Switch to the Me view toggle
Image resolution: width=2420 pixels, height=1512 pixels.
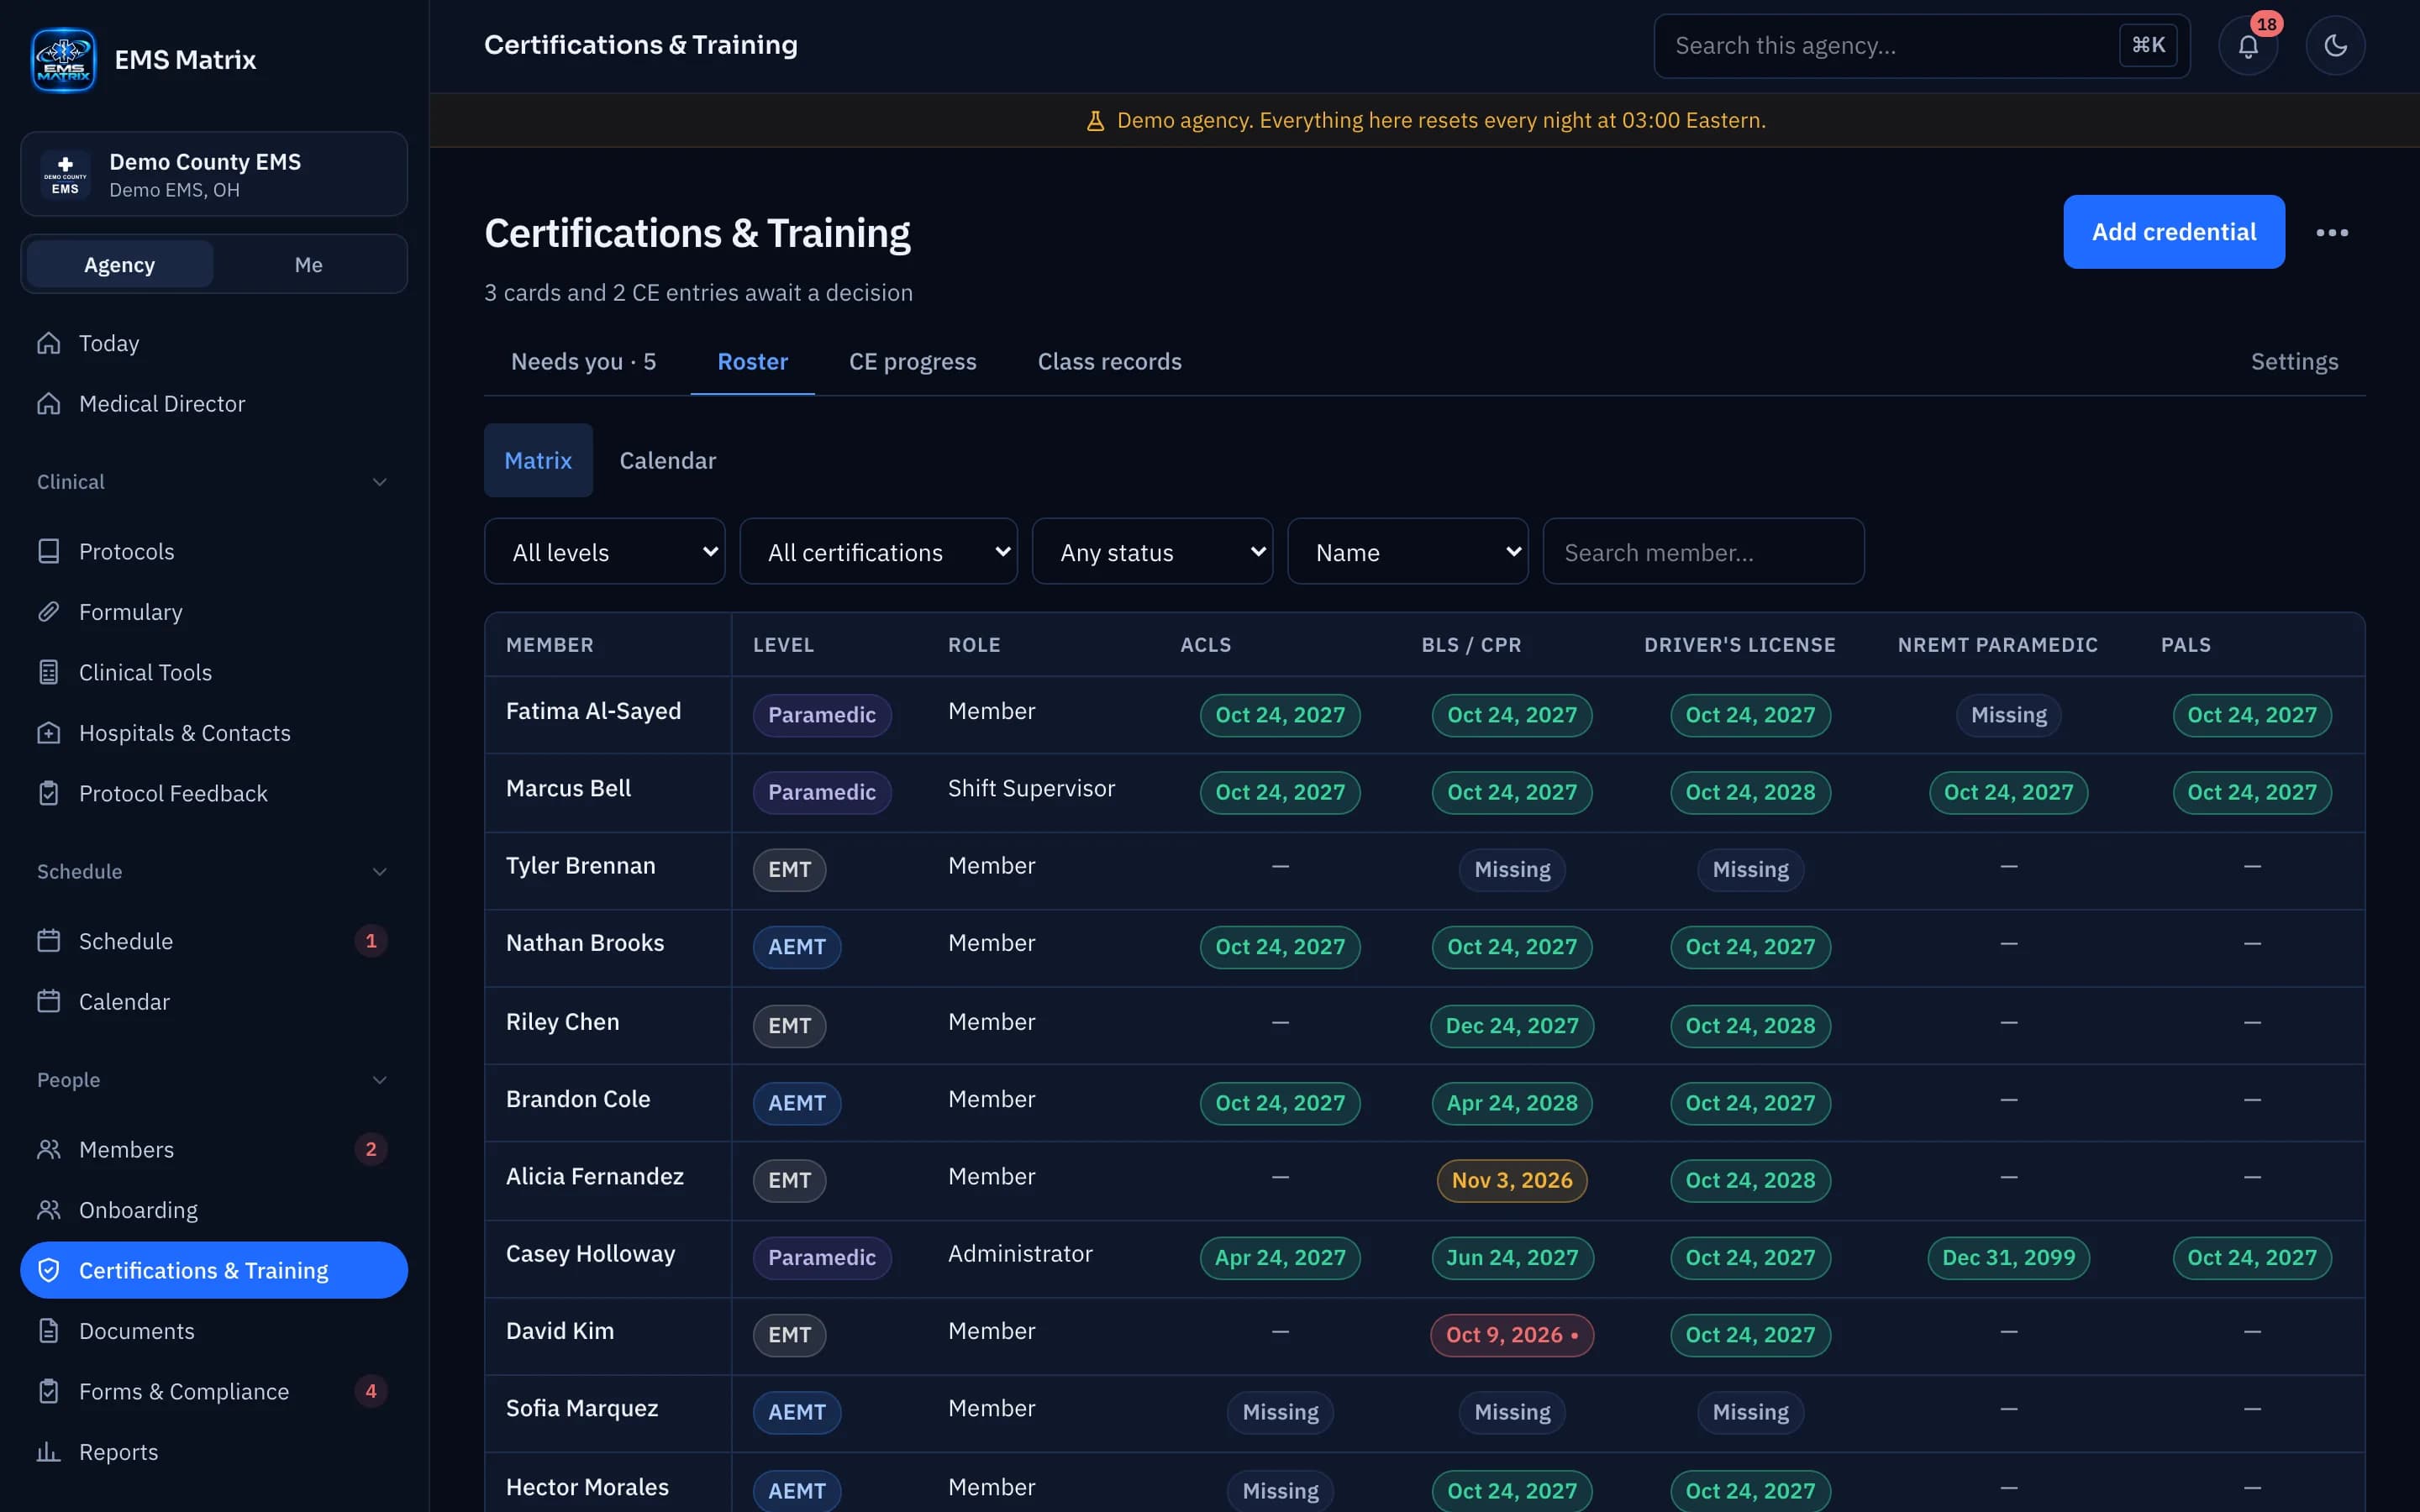tap(308, 265)
